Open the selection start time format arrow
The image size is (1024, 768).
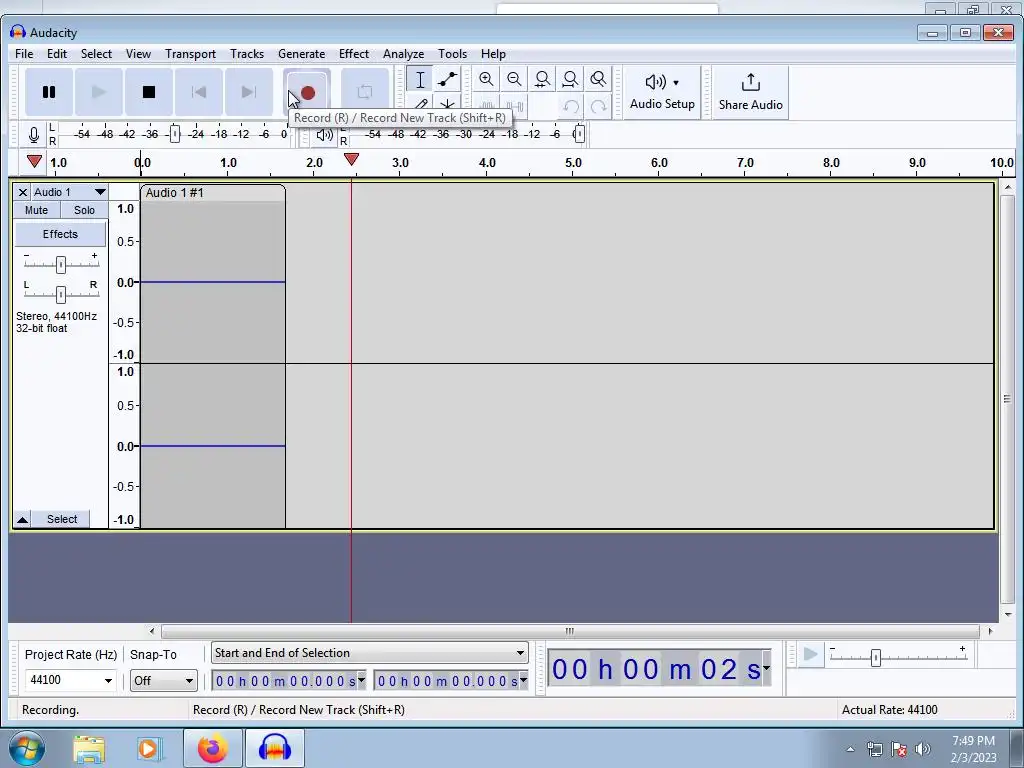(x=361, y=680)
